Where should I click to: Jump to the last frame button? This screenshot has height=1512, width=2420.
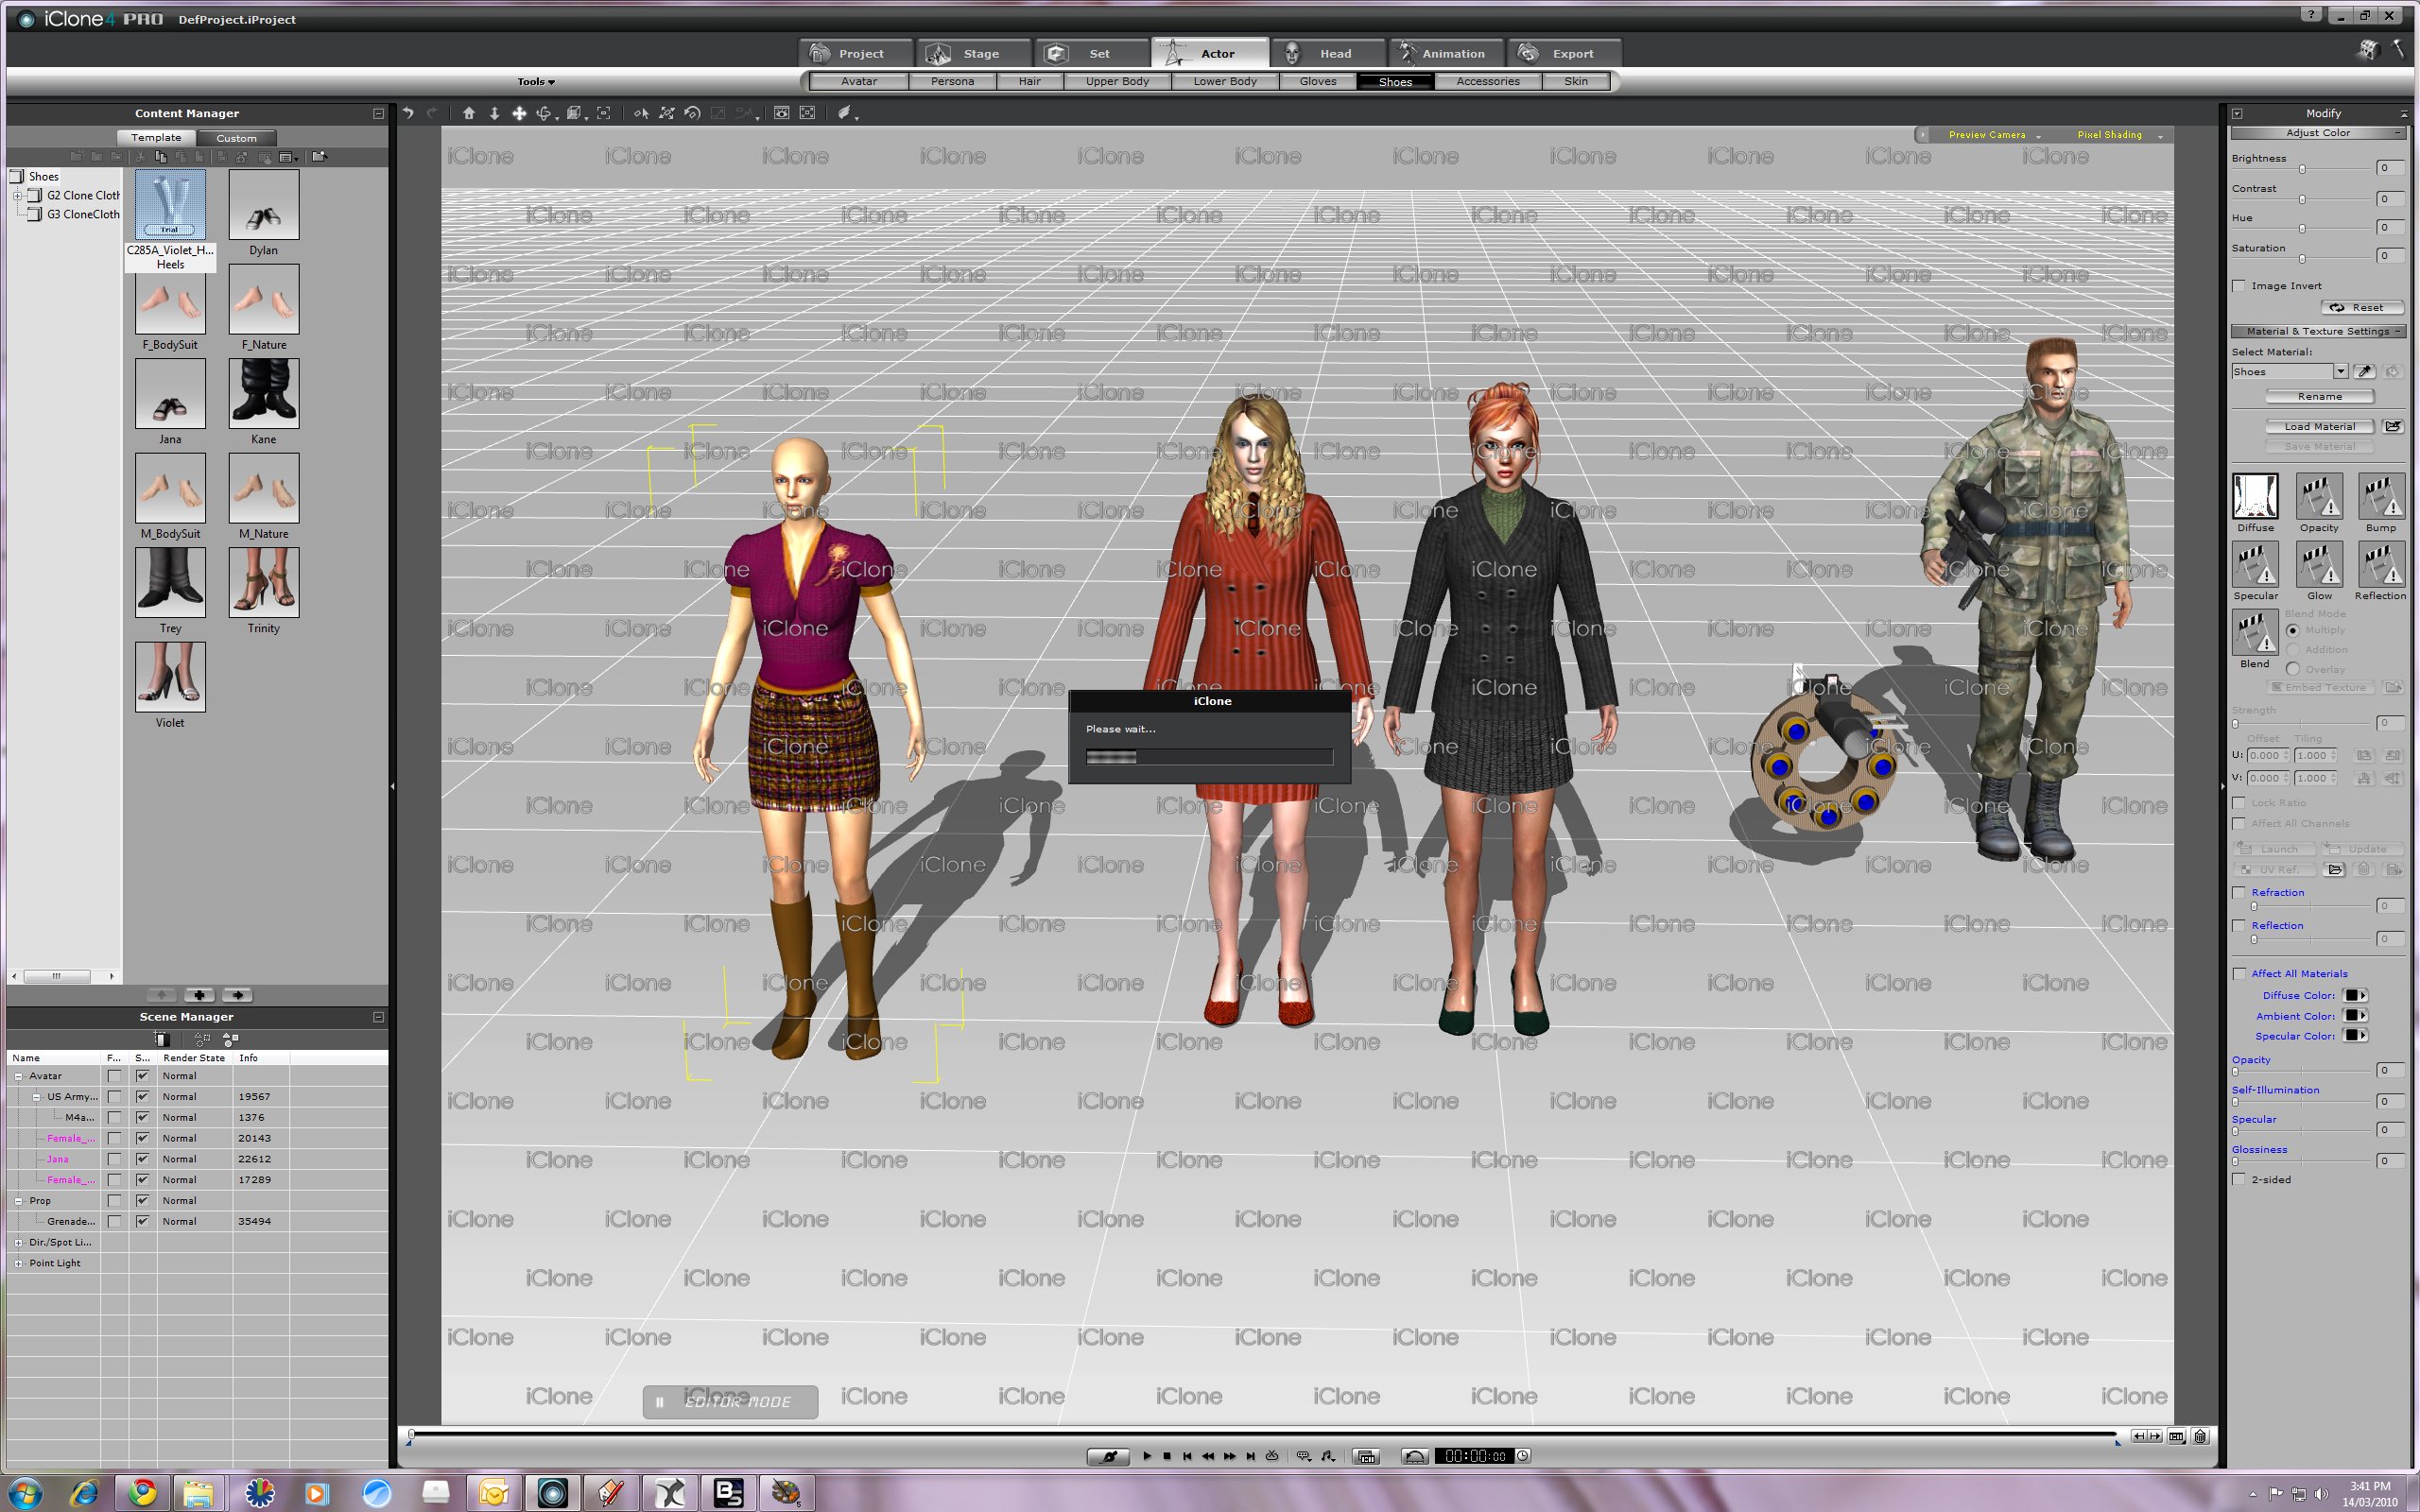pos(1251,1456)
